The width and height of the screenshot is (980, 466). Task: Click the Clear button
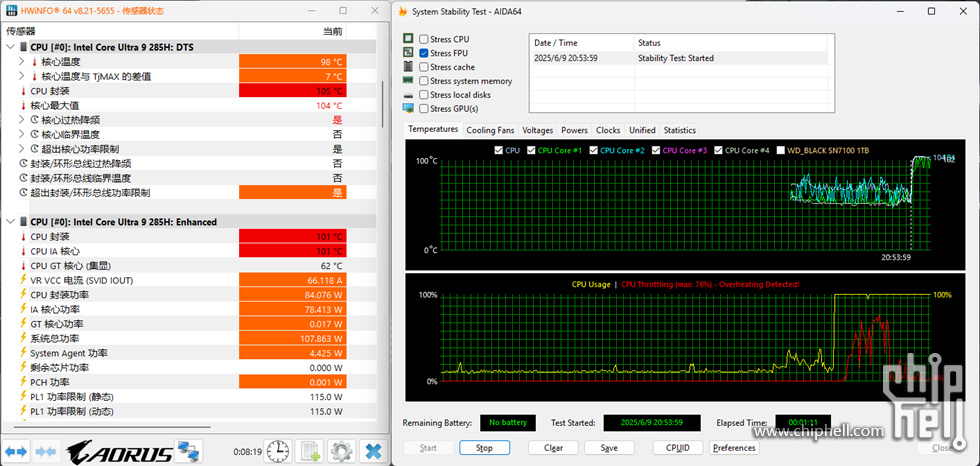tap(553, 448)
